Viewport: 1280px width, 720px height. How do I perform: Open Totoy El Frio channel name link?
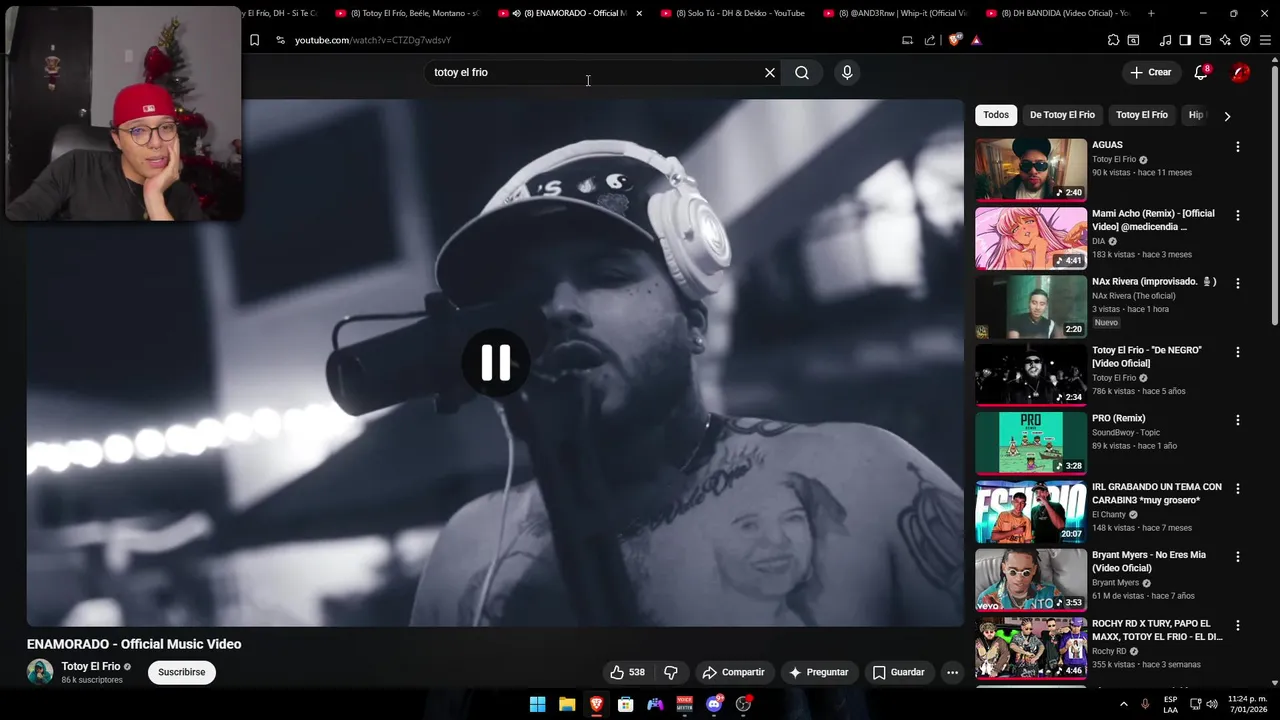click(x=91, y=666)
